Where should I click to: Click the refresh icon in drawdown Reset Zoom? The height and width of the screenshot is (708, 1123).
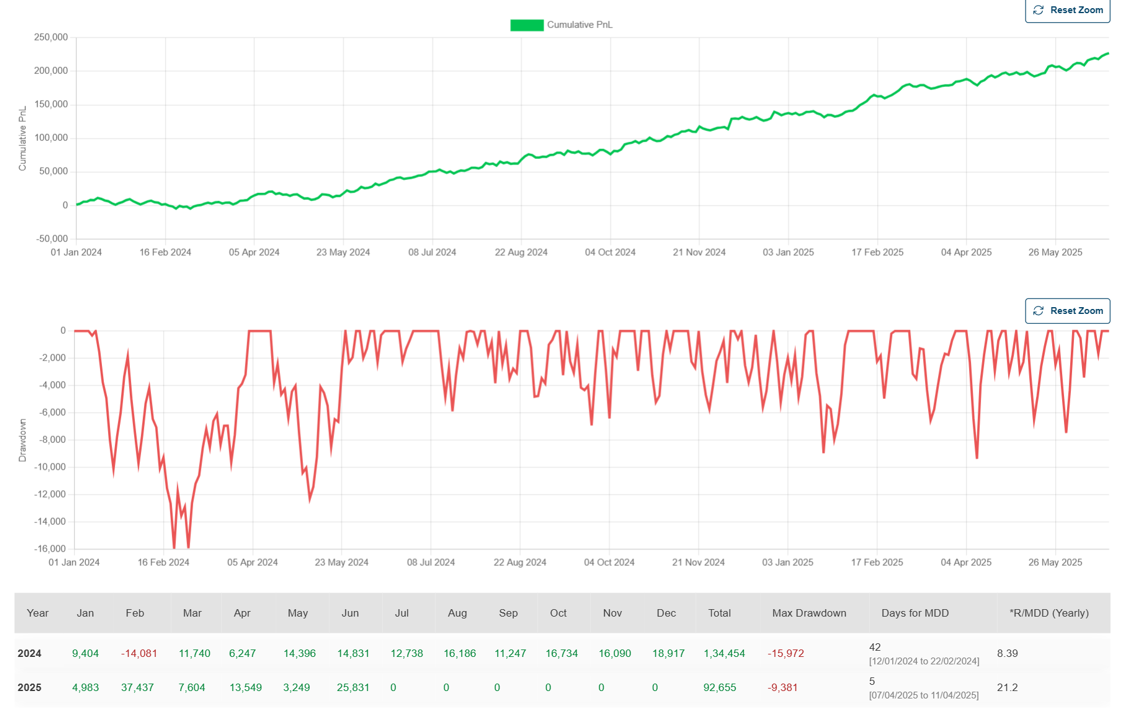coord(1038,311)
